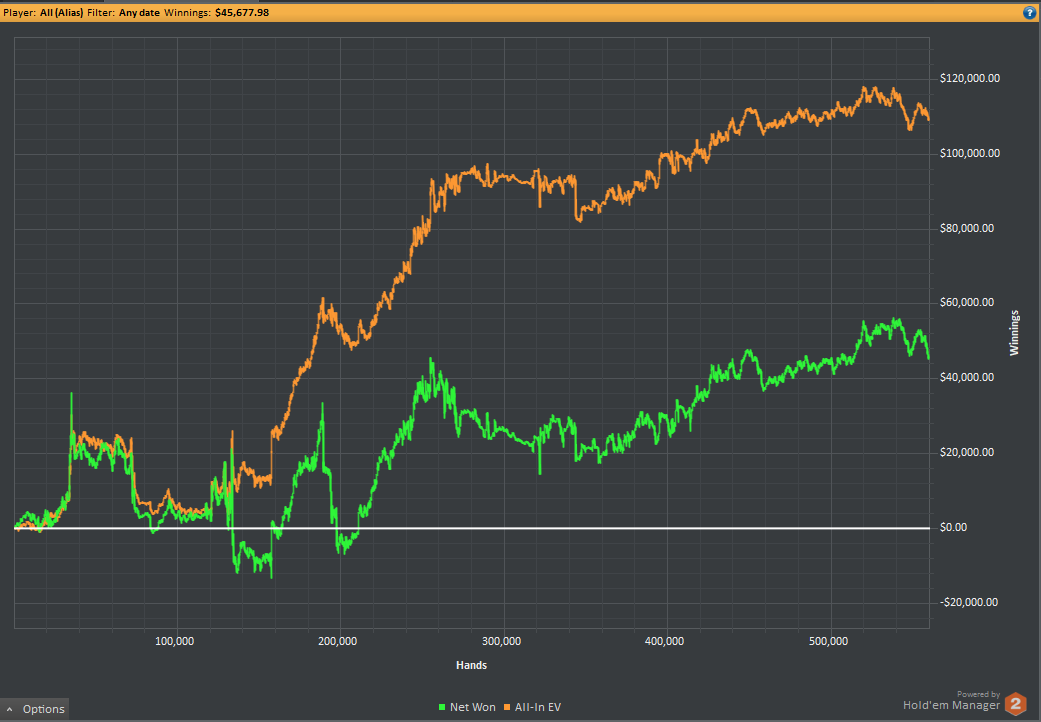Image resolution: width=1041 pixels, height=722 pixels.
Task: Click the $120,000.00 y-axis label
Action: (x=969, y=79)
